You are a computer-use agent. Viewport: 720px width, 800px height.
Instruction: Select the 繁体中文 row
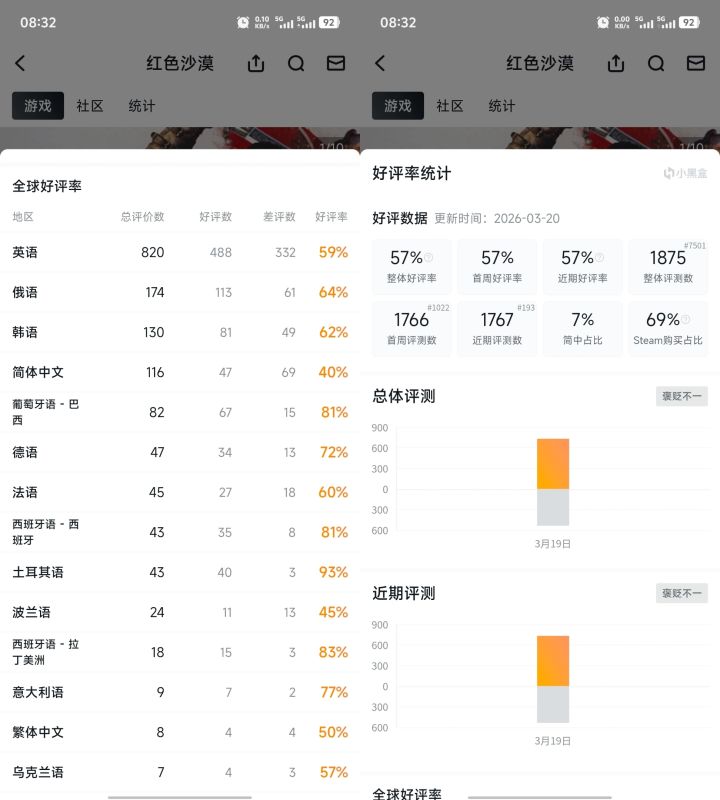tap(180, 732)
